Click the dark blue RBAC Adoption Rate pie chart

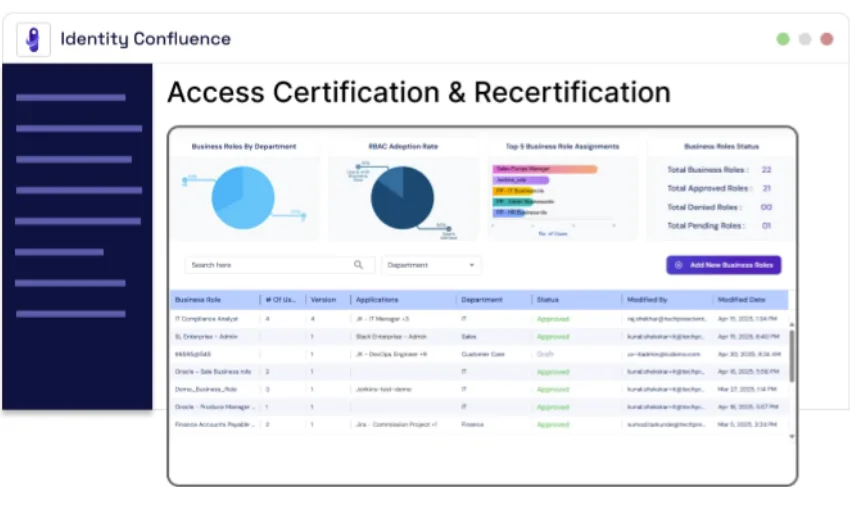pos(402,198)
